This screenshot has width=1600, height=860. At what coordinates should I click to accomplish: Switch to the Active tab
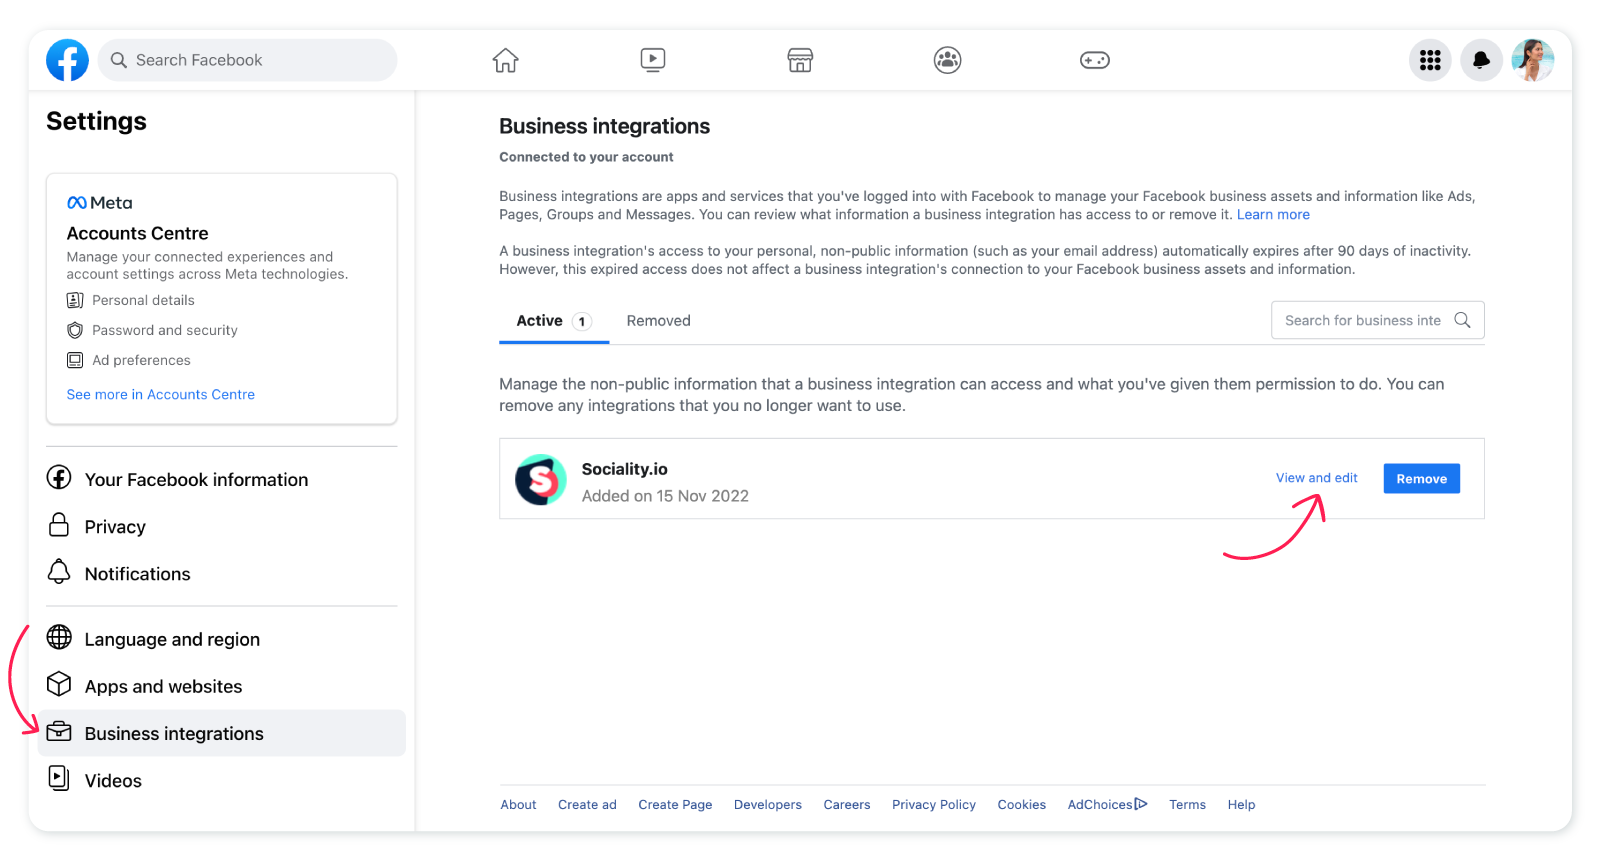(x=554, y=321)
